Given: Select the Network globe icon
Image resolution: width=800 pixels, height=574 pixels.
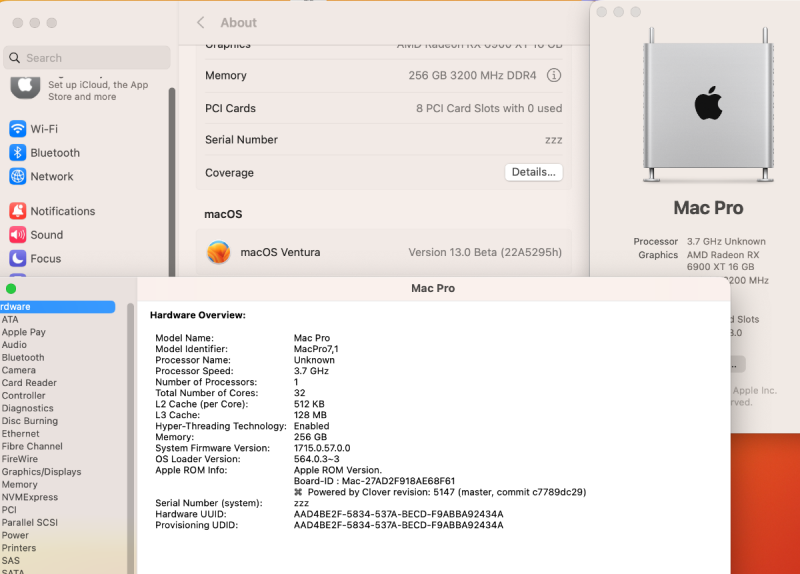Looking at the screenshot, I should coord(17,176).
